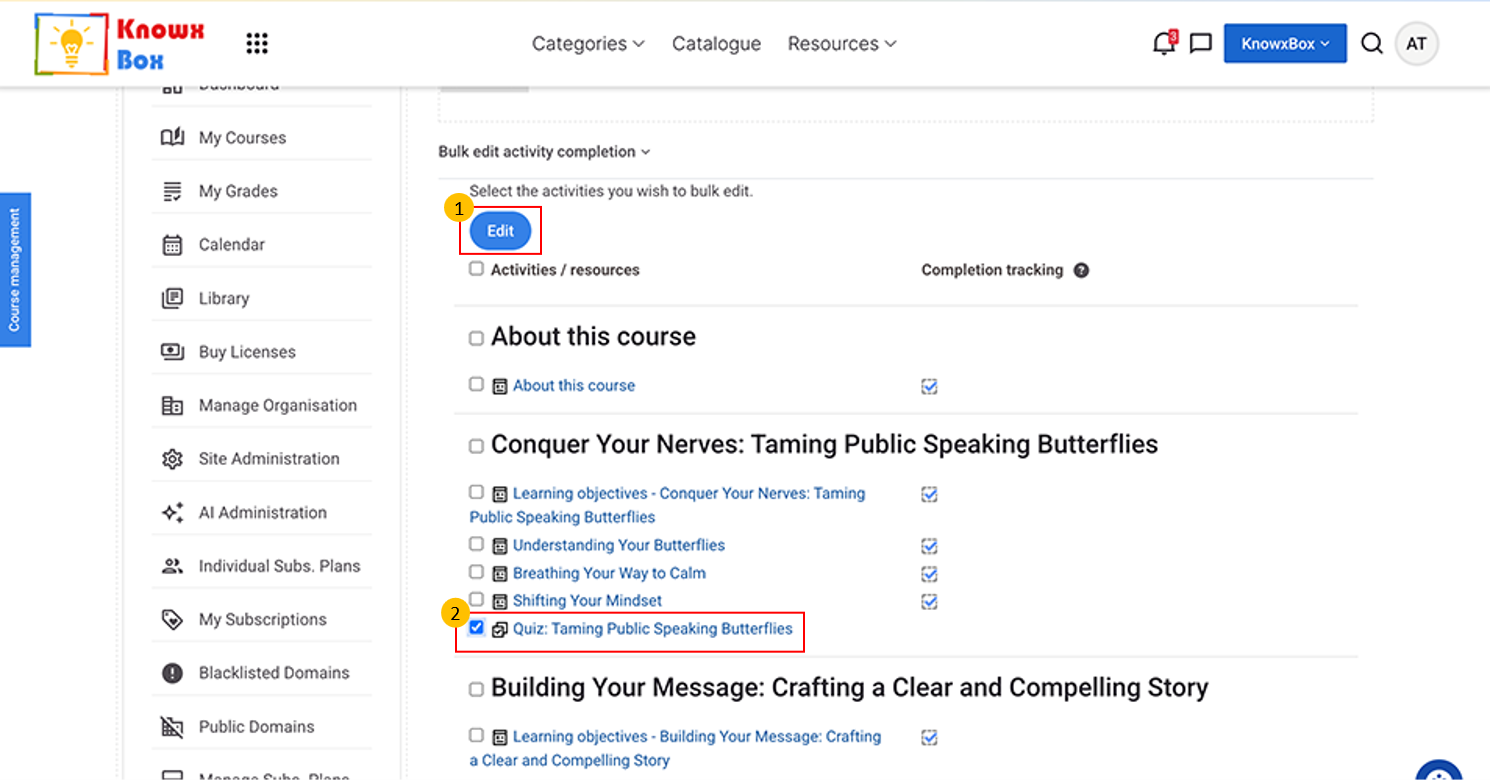
Task: Open Learning objectives - Building Your Message link
Action: pyautogui.click(x=676, y=748)
